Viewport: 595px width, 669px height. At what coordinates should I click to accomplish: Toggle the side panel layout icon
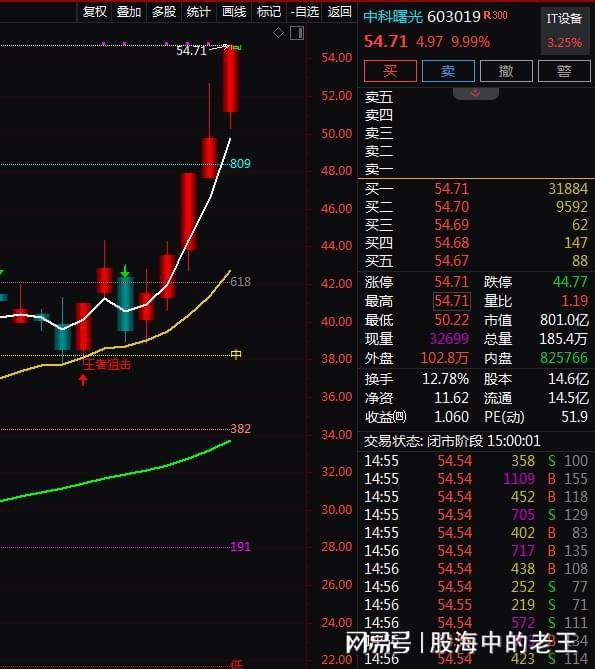[297, 33]
